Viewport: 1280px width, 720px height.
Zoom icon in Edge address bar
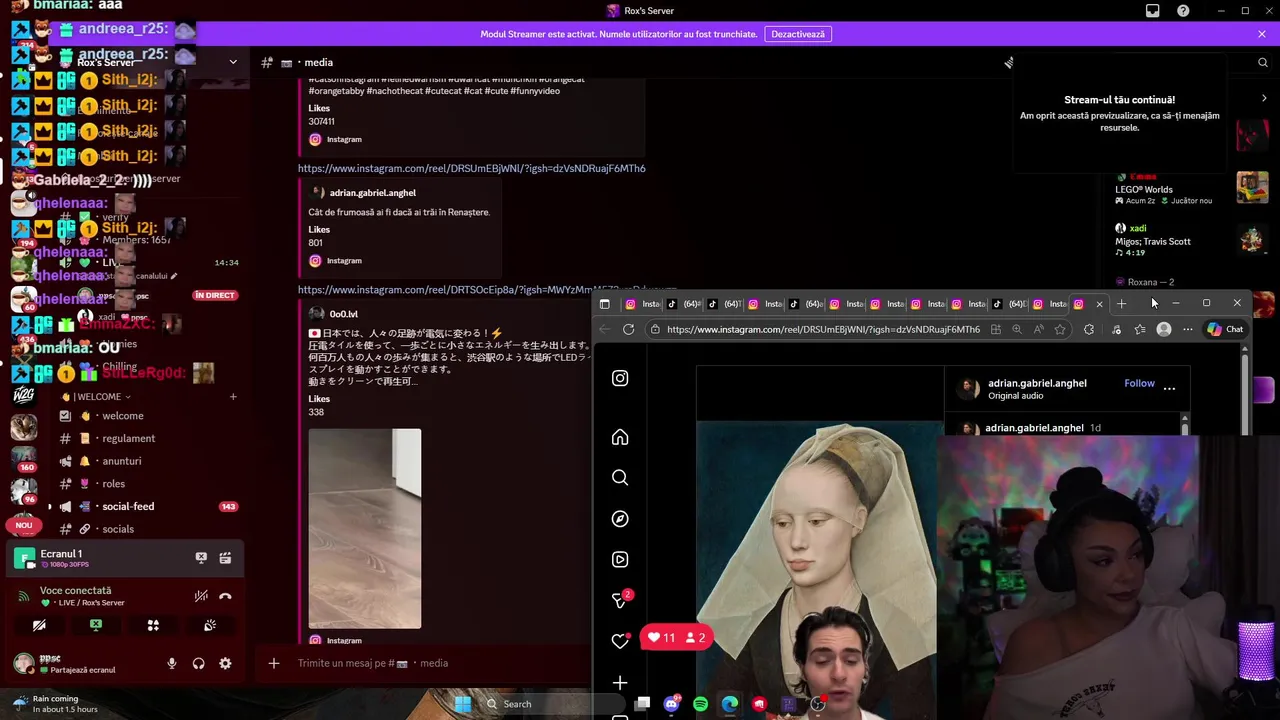pos(1017,329)
